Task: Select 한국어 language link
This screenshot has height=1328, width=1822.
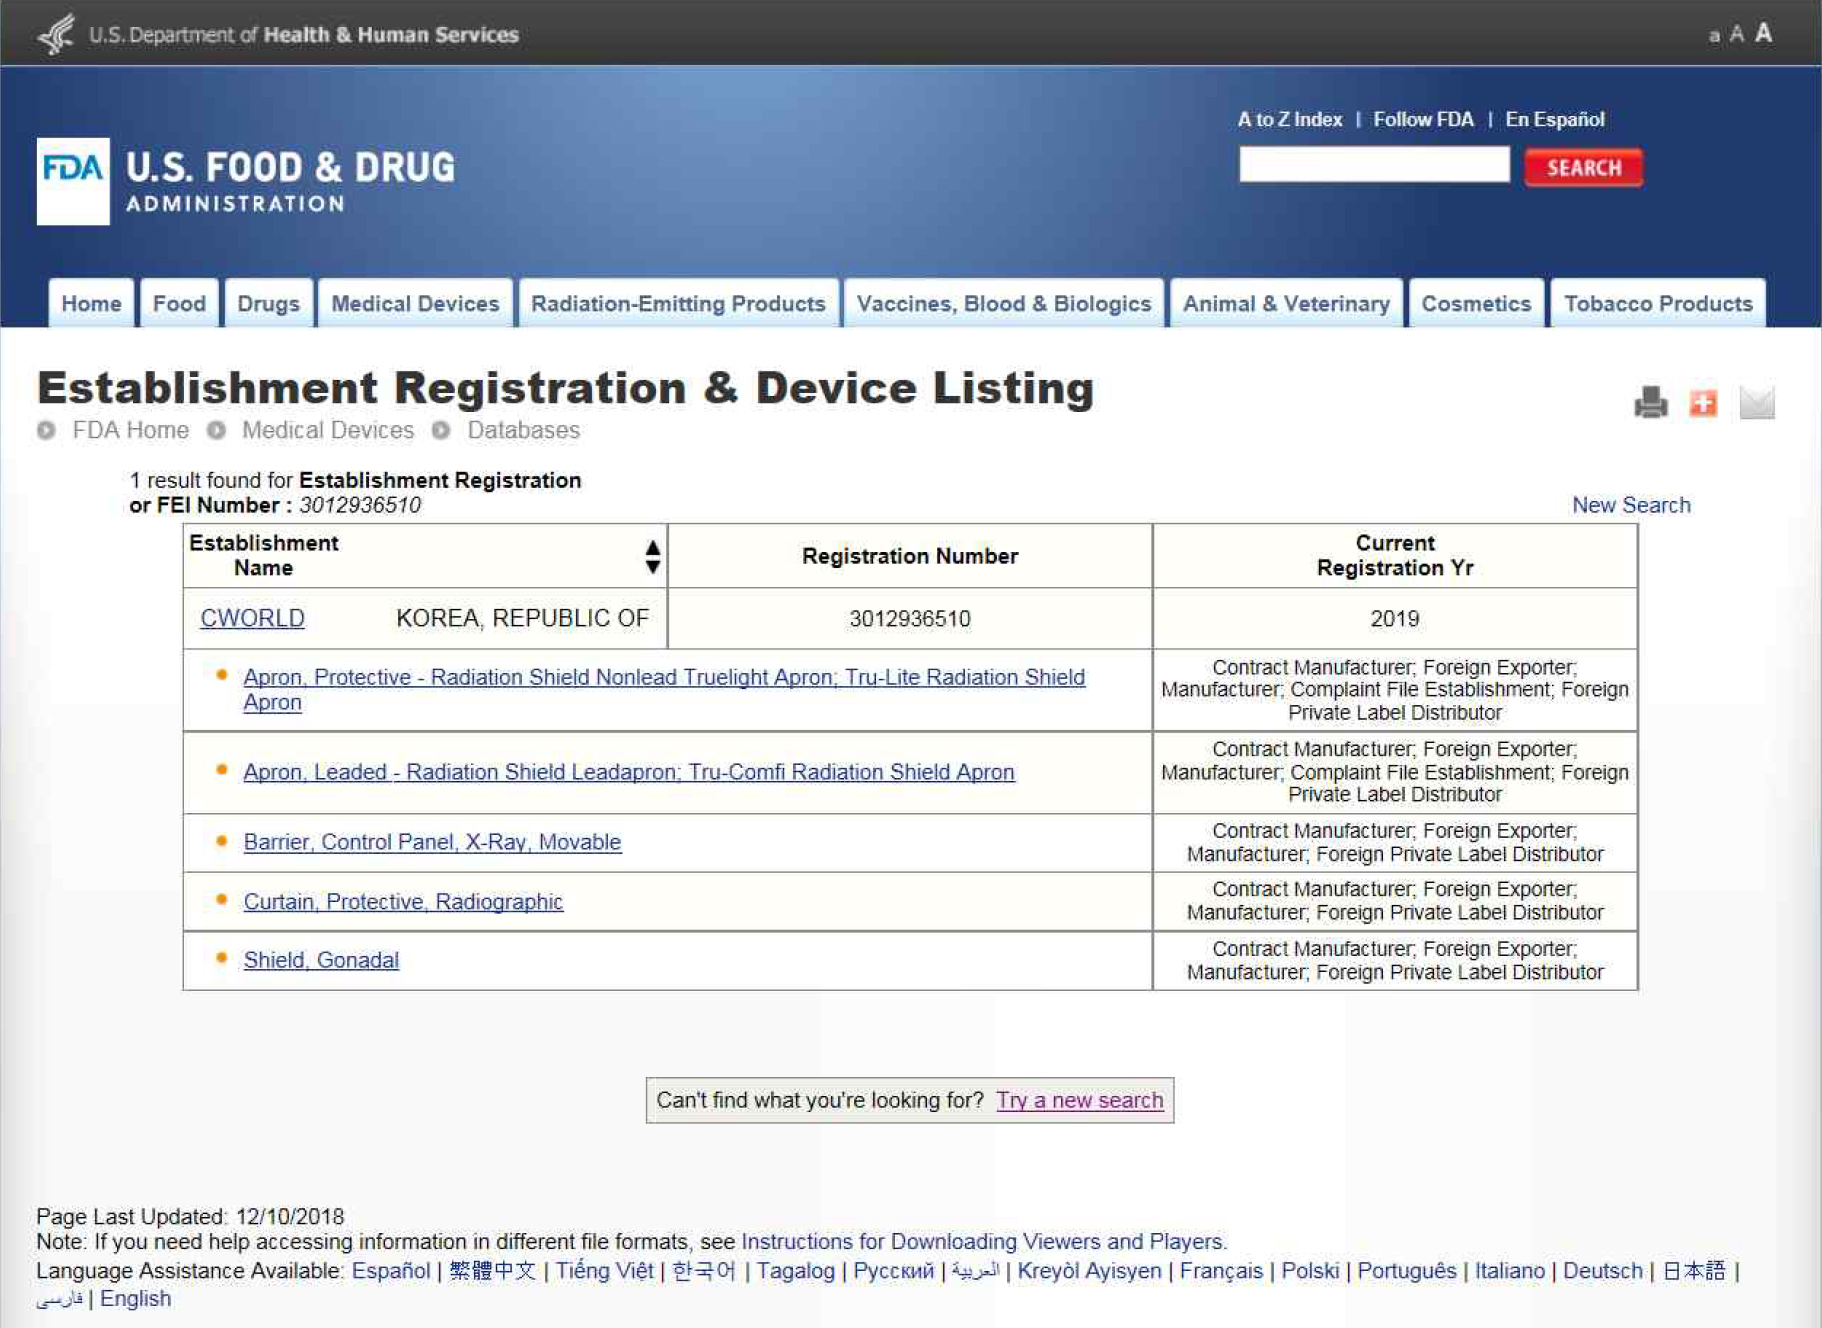Action: [704, 1270]
